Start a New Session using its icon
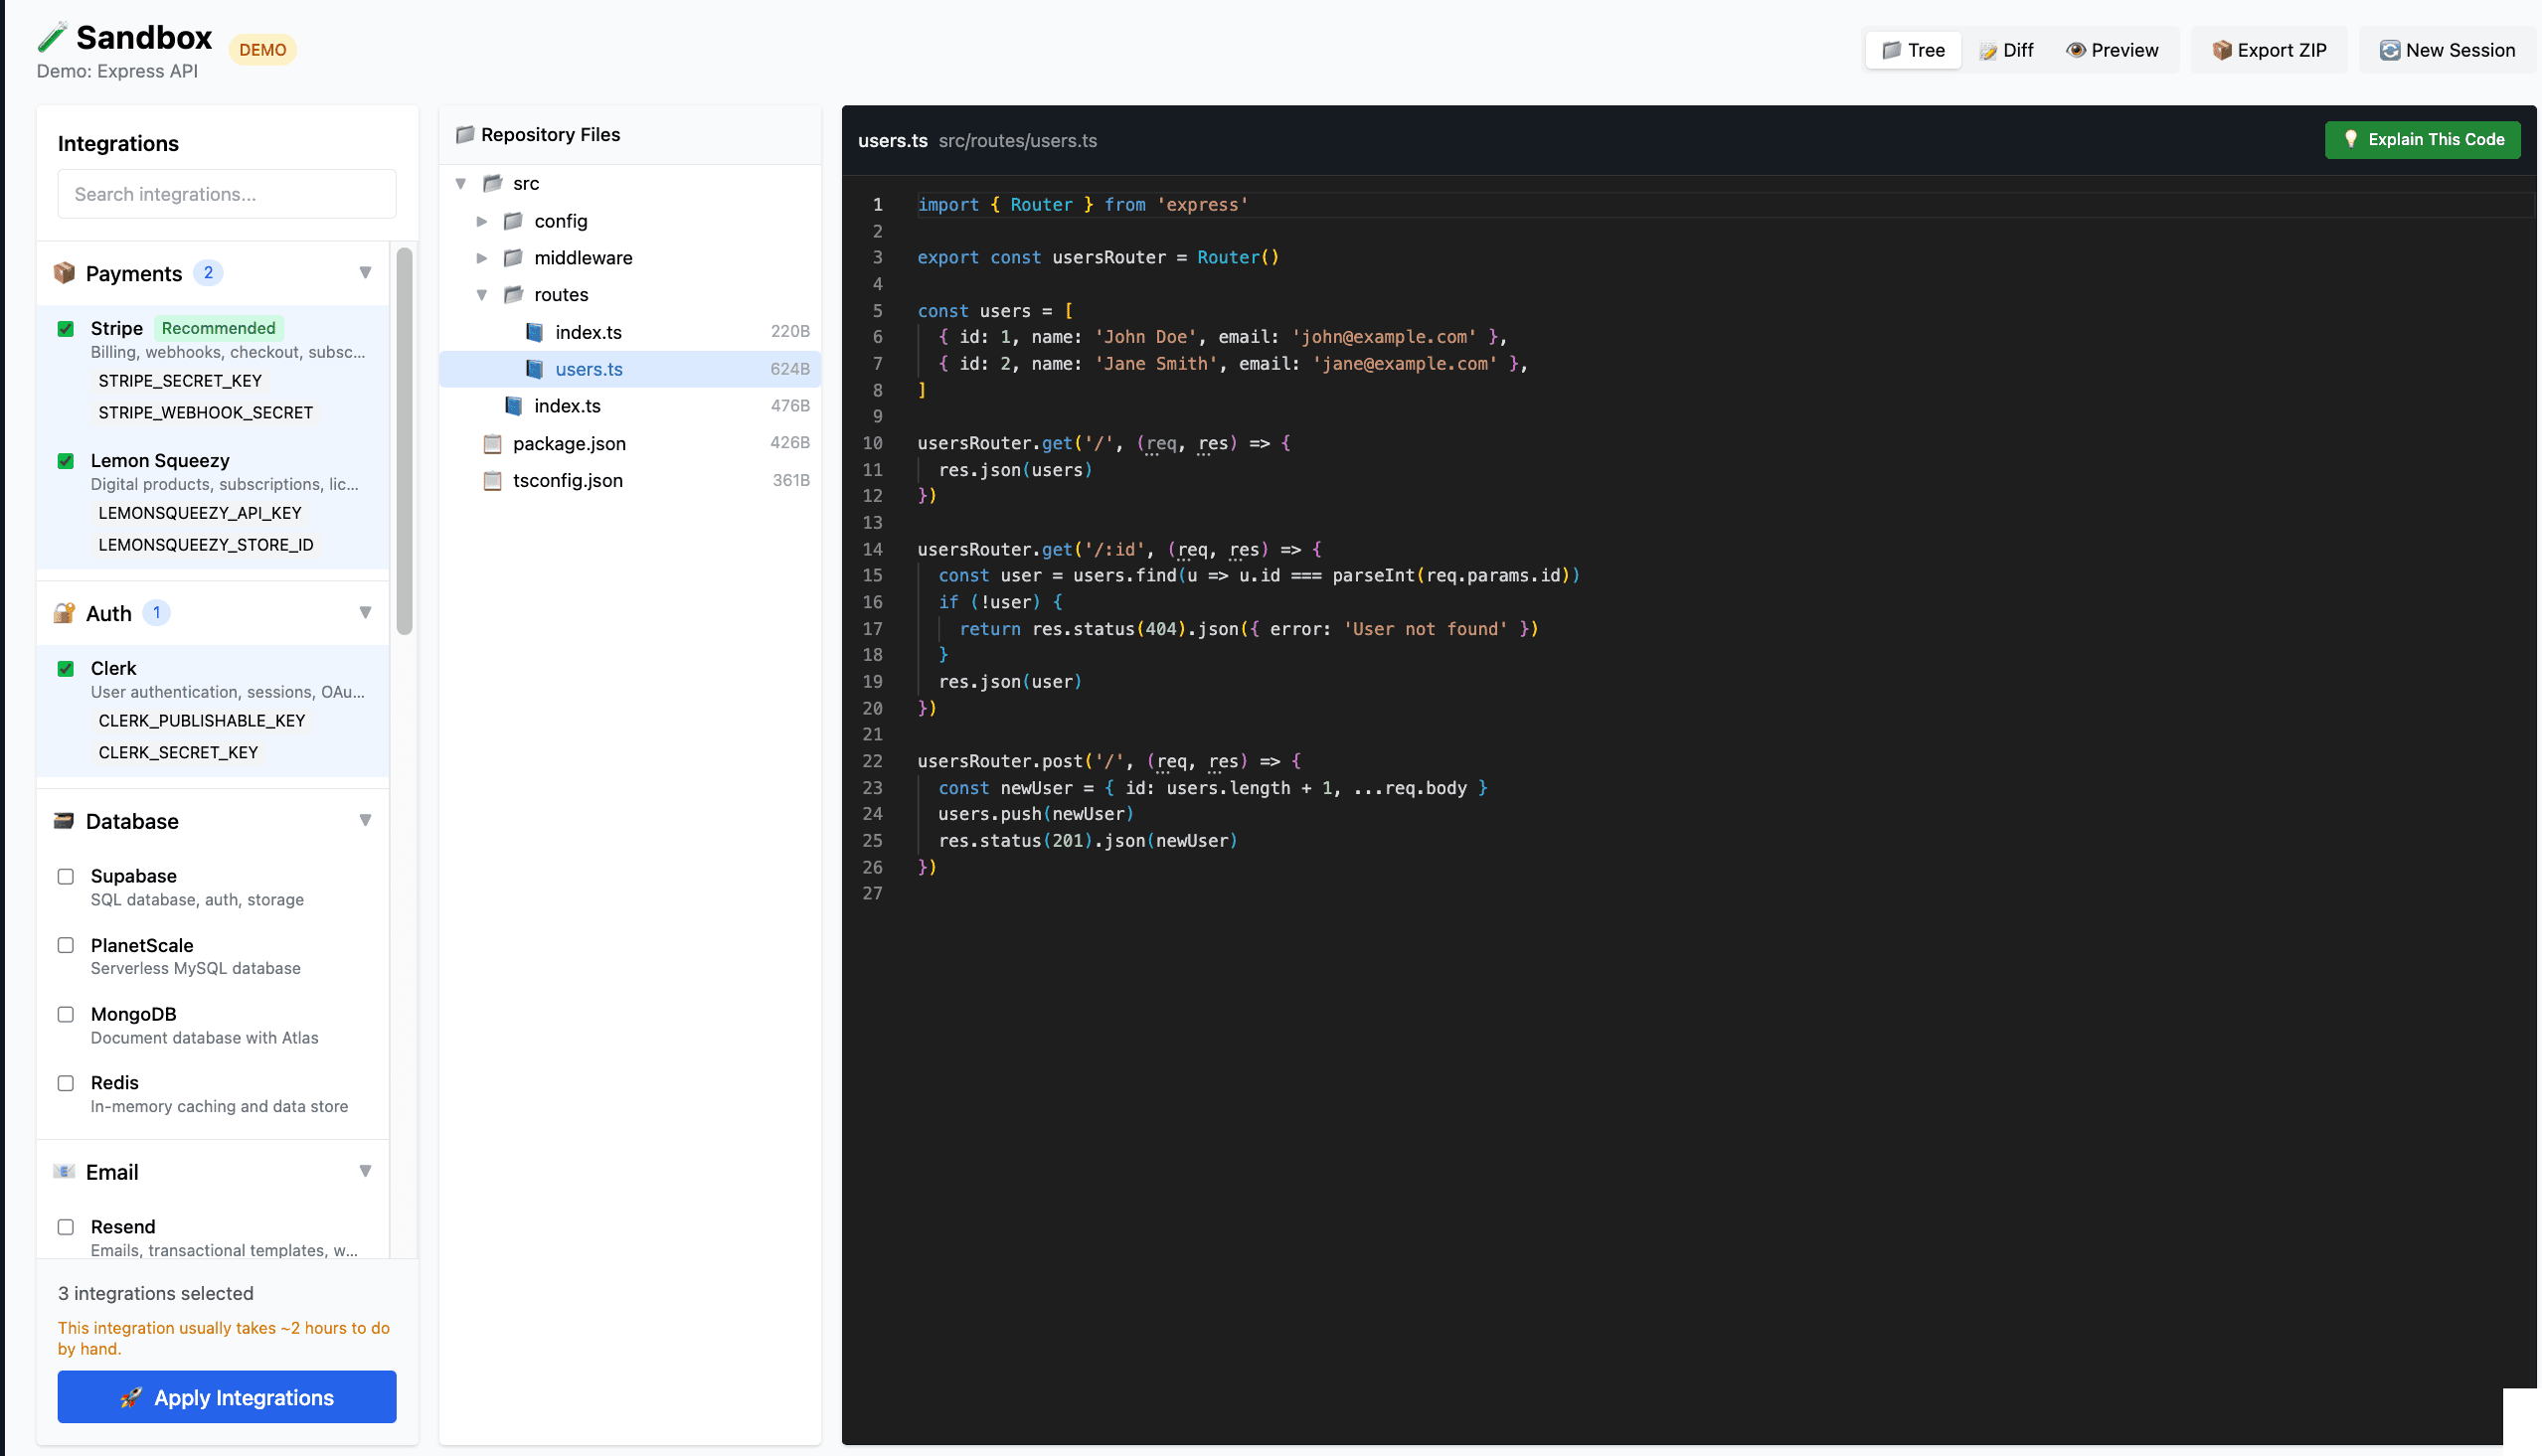Screen dimensions: 2542x1456 (2391, 48)
